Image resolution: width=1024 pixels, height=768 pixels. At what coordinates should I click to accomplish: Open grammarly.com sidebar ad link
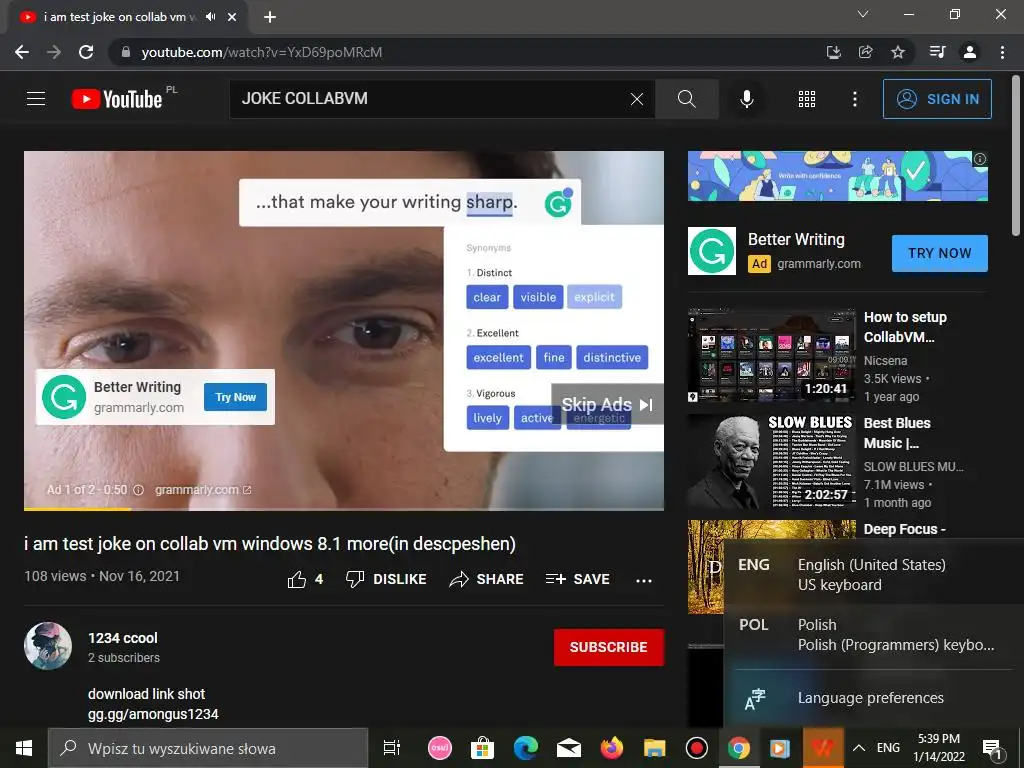(818, 264)
